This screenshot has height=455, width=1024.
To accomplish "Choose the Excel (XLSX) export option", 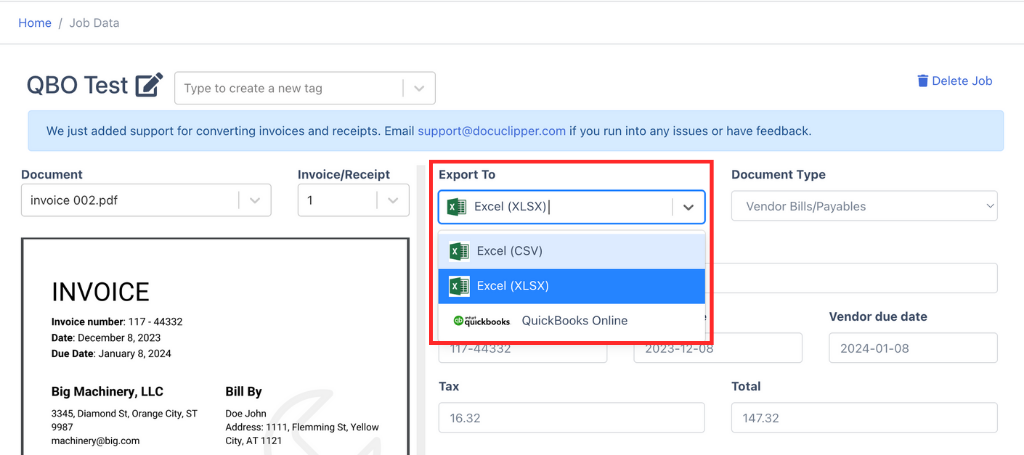I will point(571,286).
